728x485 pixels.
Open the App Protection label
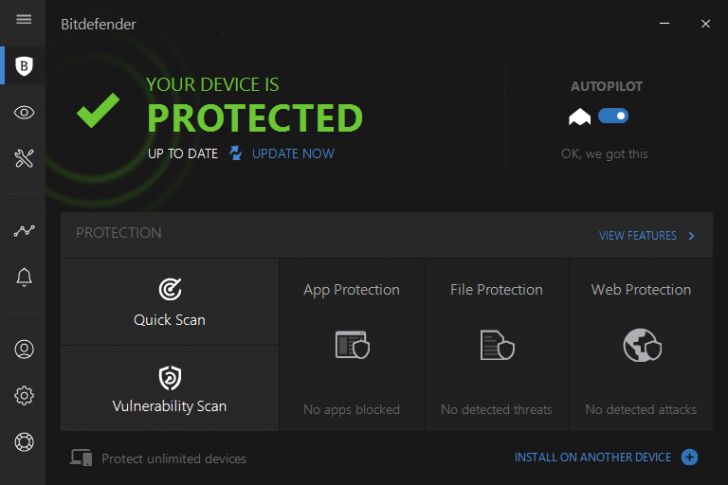point(351,290)
